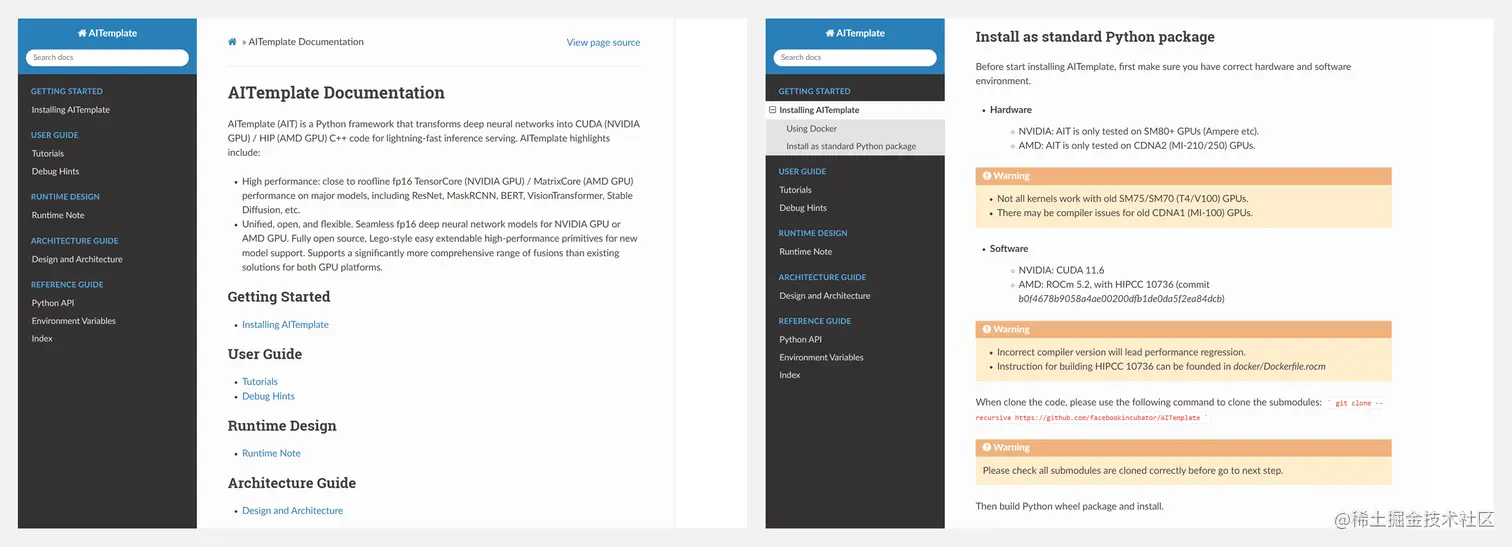Click REFERENCE GUIDE caption in left sidebar

coord(67,285)
